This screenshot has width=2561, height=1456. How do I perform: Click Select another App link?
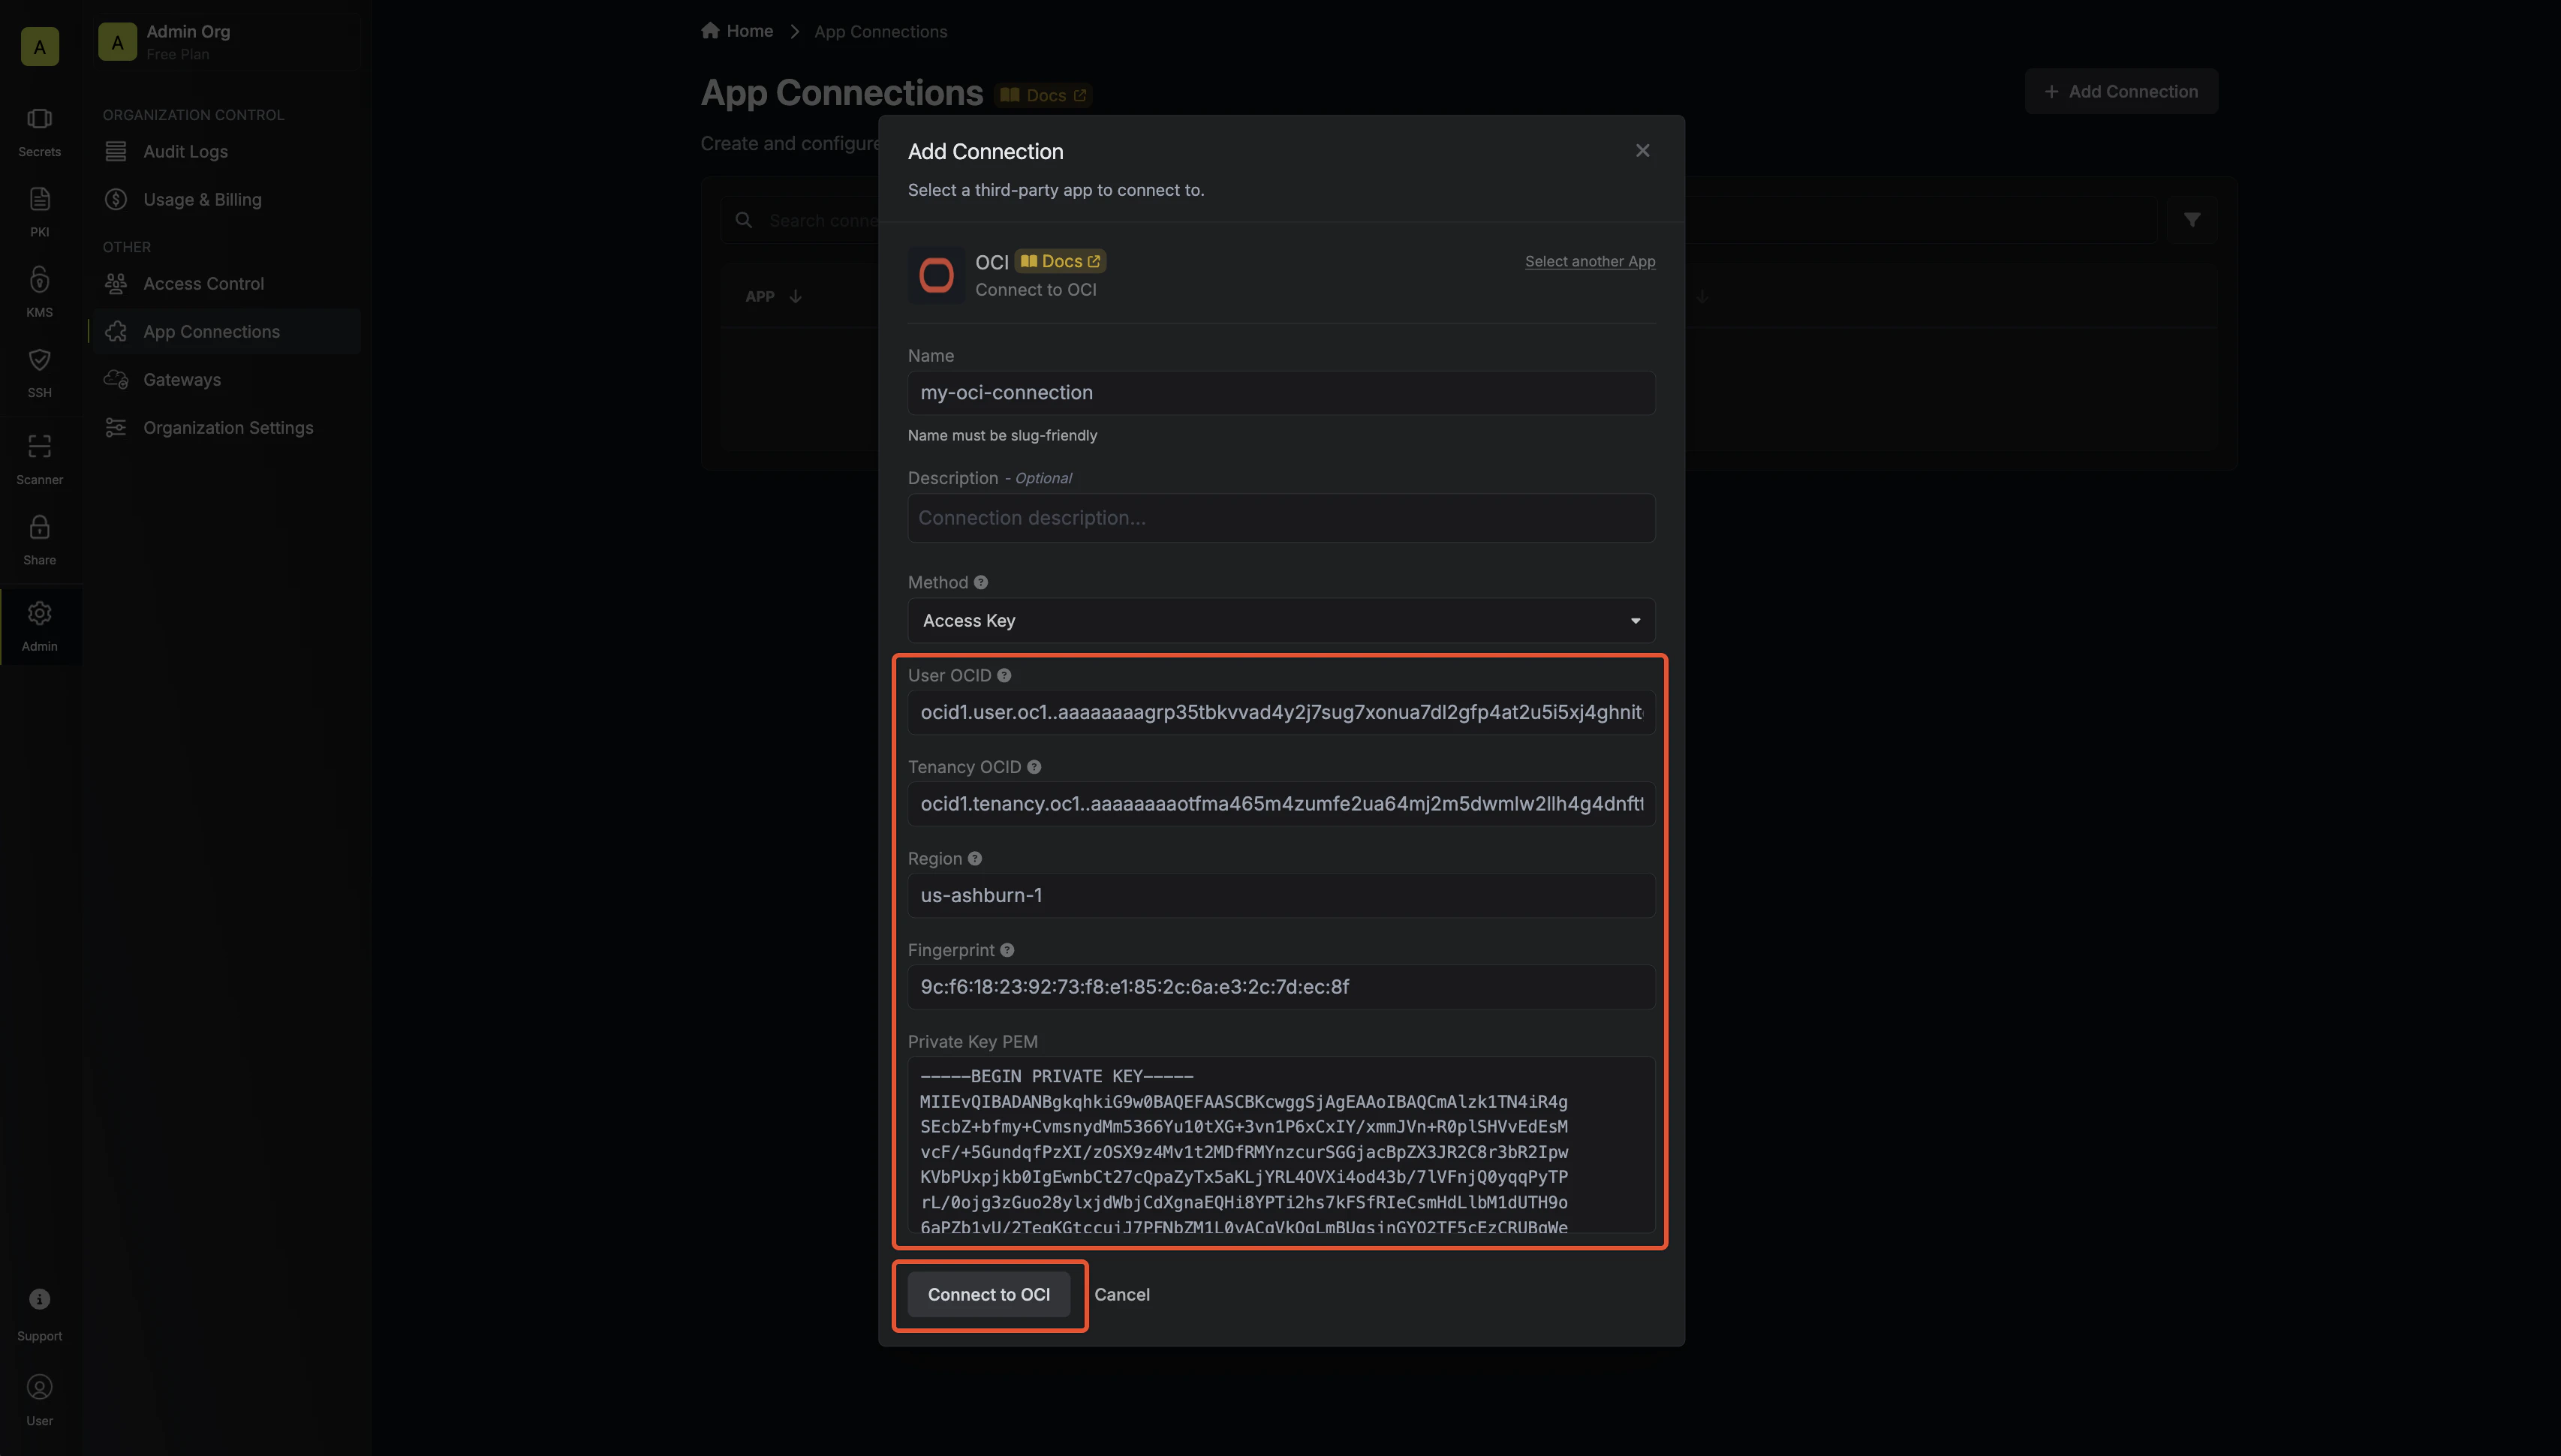pos(1589,261)
